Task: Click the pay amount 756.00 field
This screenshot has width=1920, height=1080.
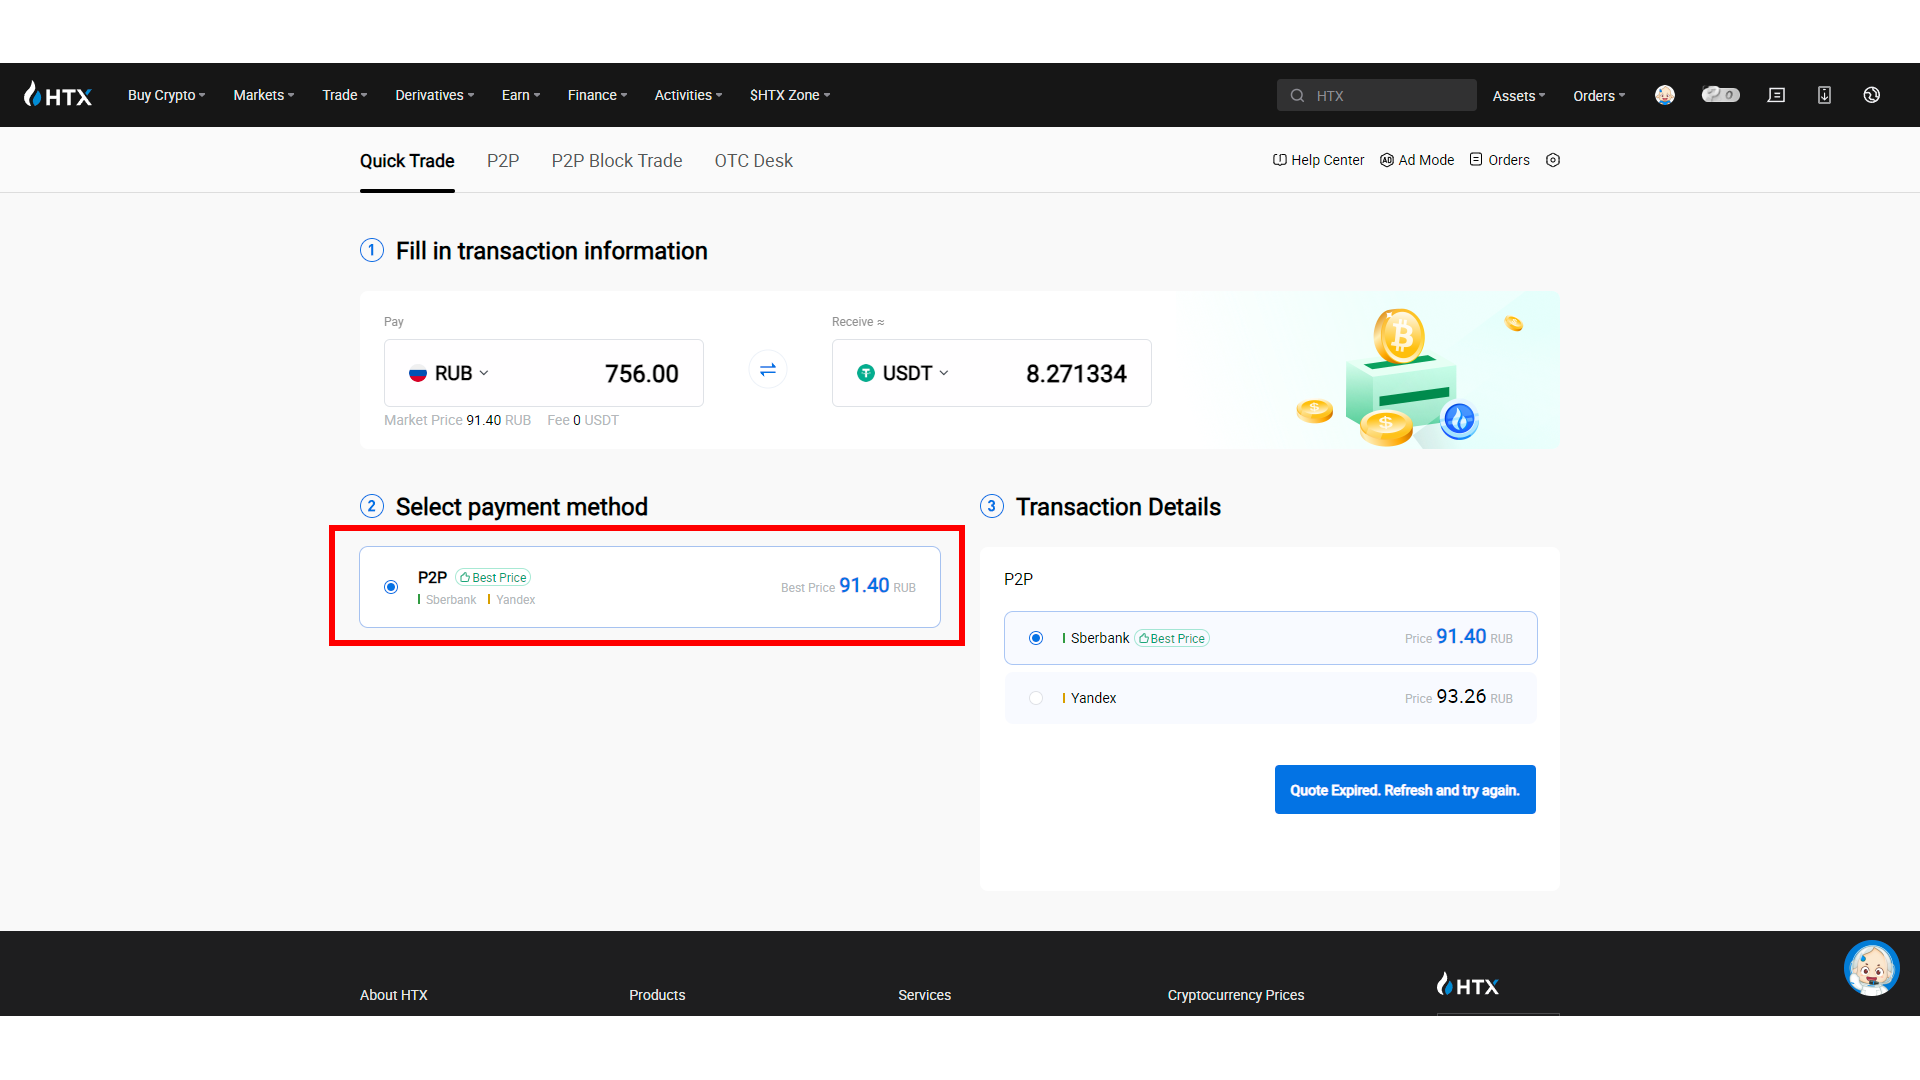Action: 641,374
